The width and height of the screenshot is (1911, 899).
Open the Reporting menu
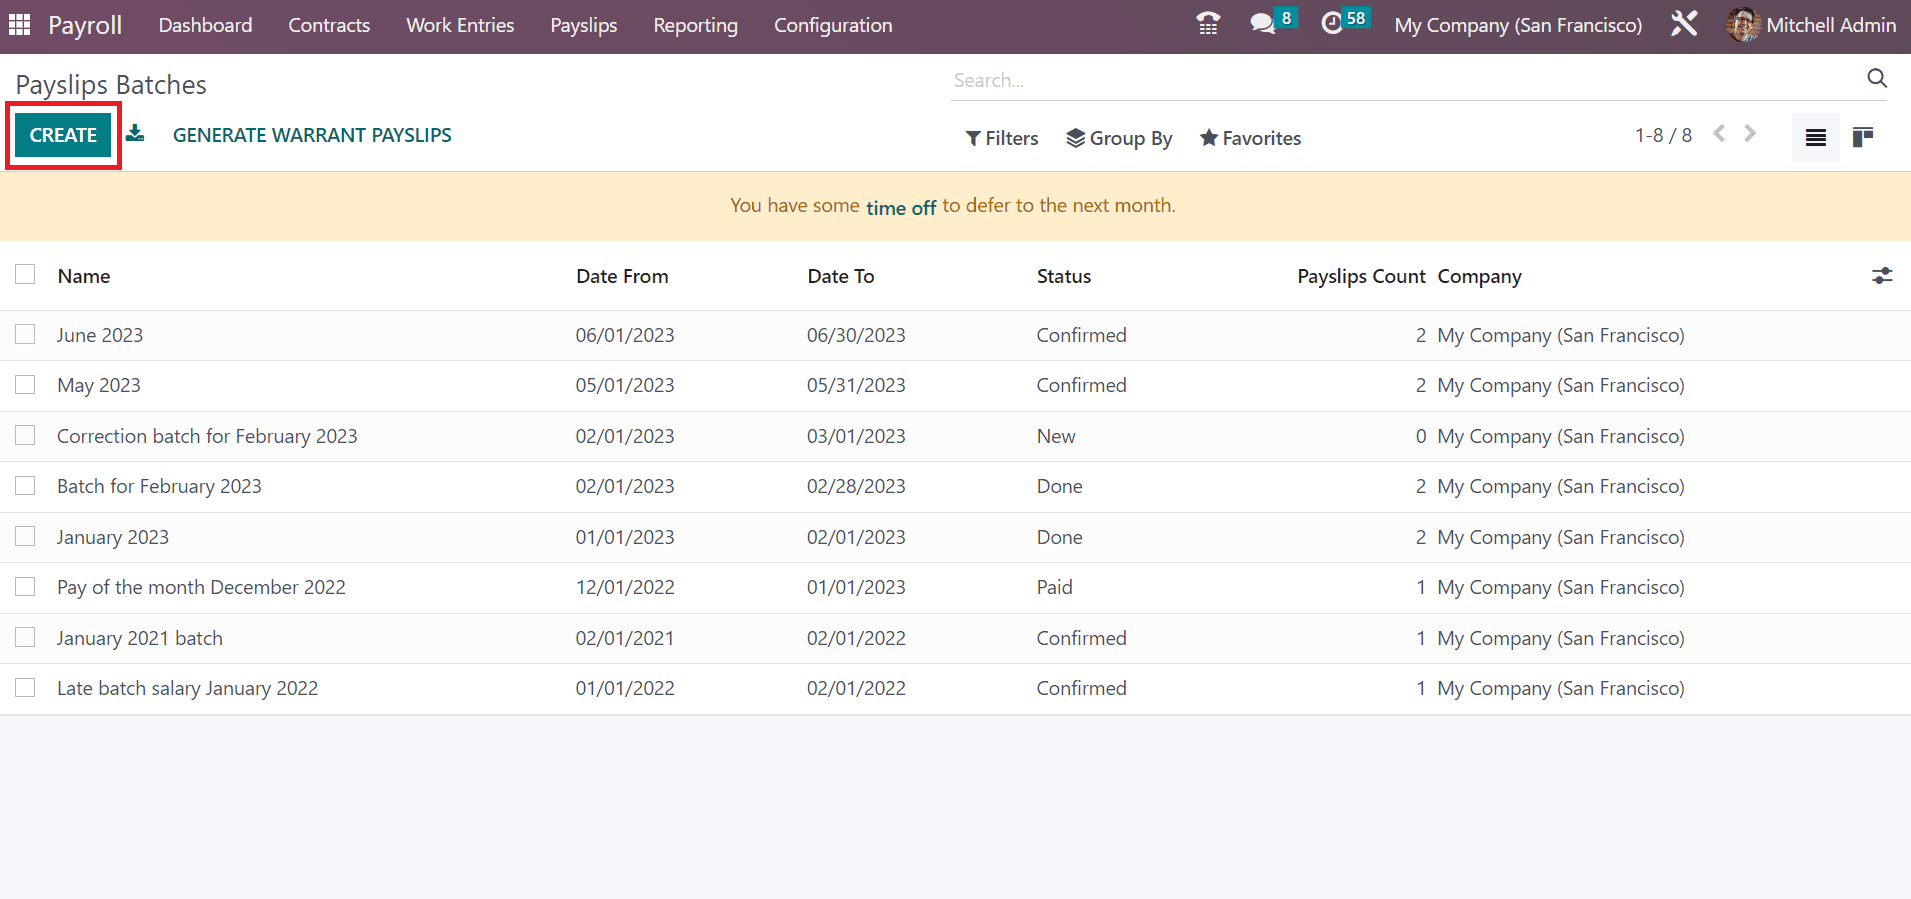[x=695, y=25]
